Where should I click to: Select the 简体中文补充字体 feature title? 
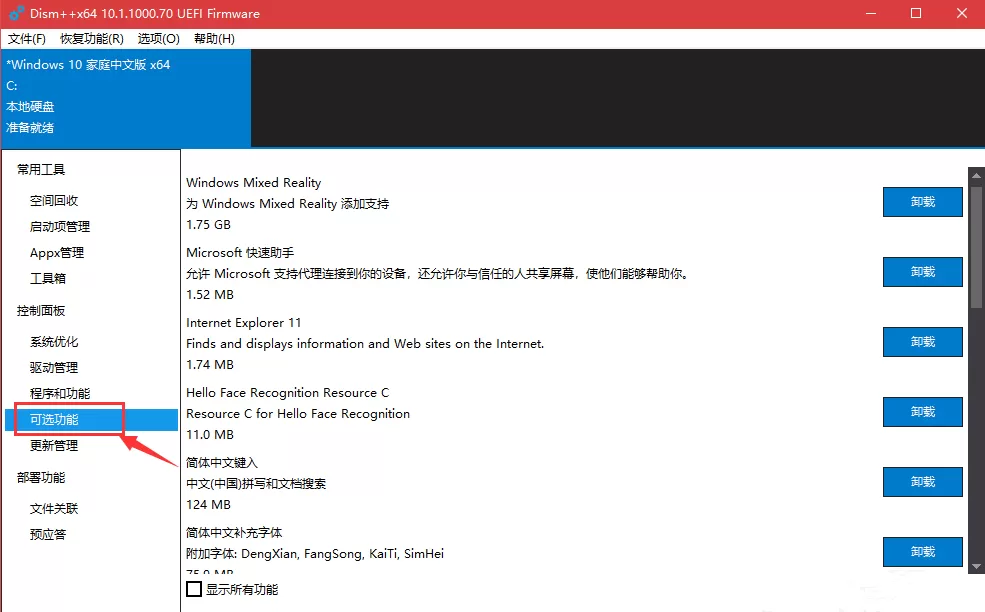coord(234,533)
